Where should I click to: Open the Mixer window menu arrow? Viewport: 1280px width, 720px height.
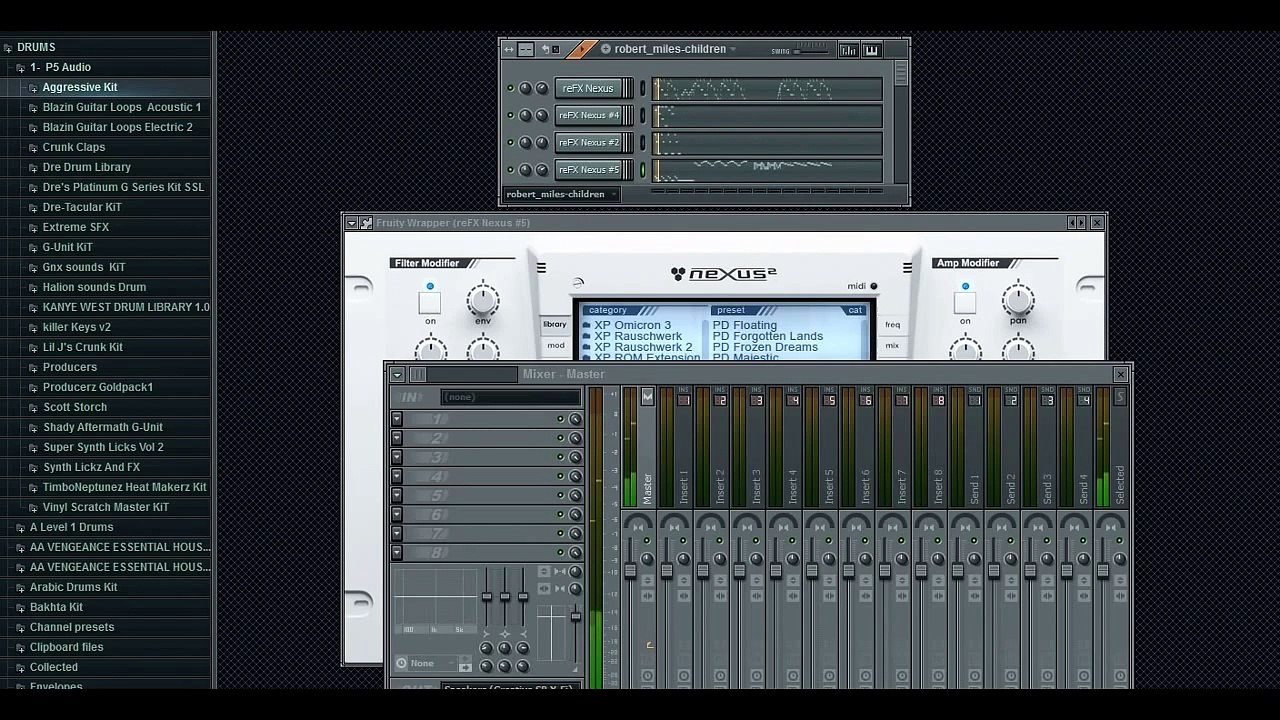(397, 374)
